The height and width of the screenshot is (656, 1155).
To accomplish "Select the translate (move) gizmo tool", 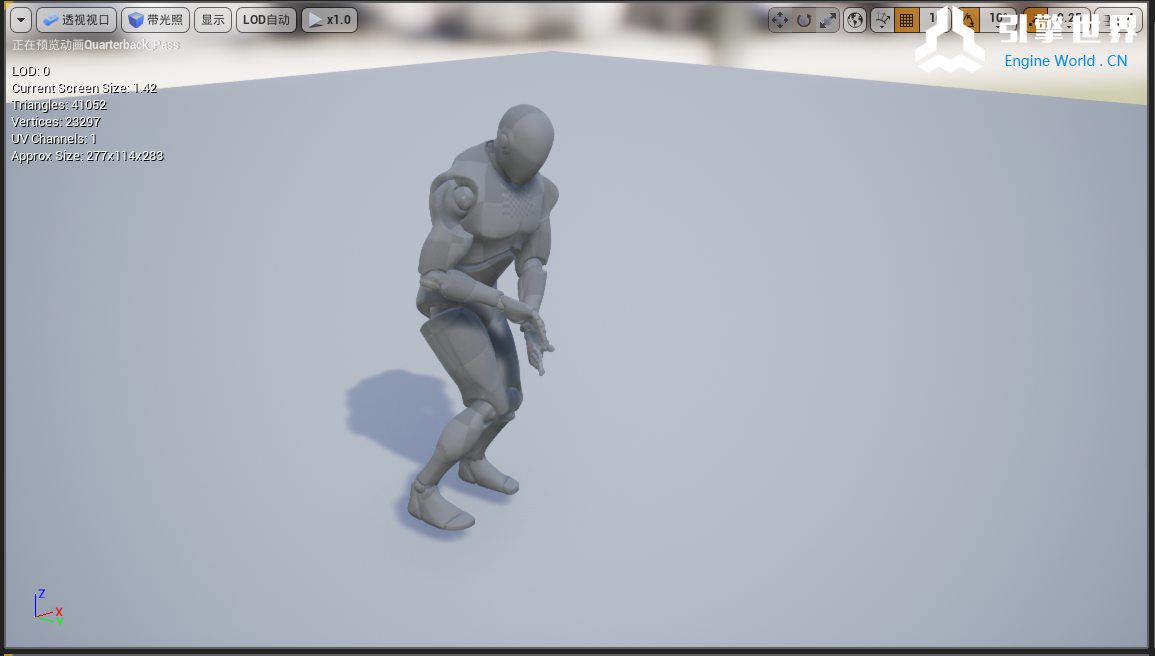I will click(x=780, y=20).
